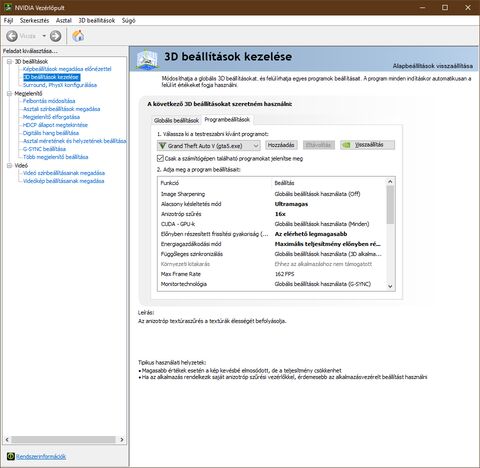Open Videó színbeállításainak megadása
This screenshot has width=480, height=468.
click(x=64, y=173)
